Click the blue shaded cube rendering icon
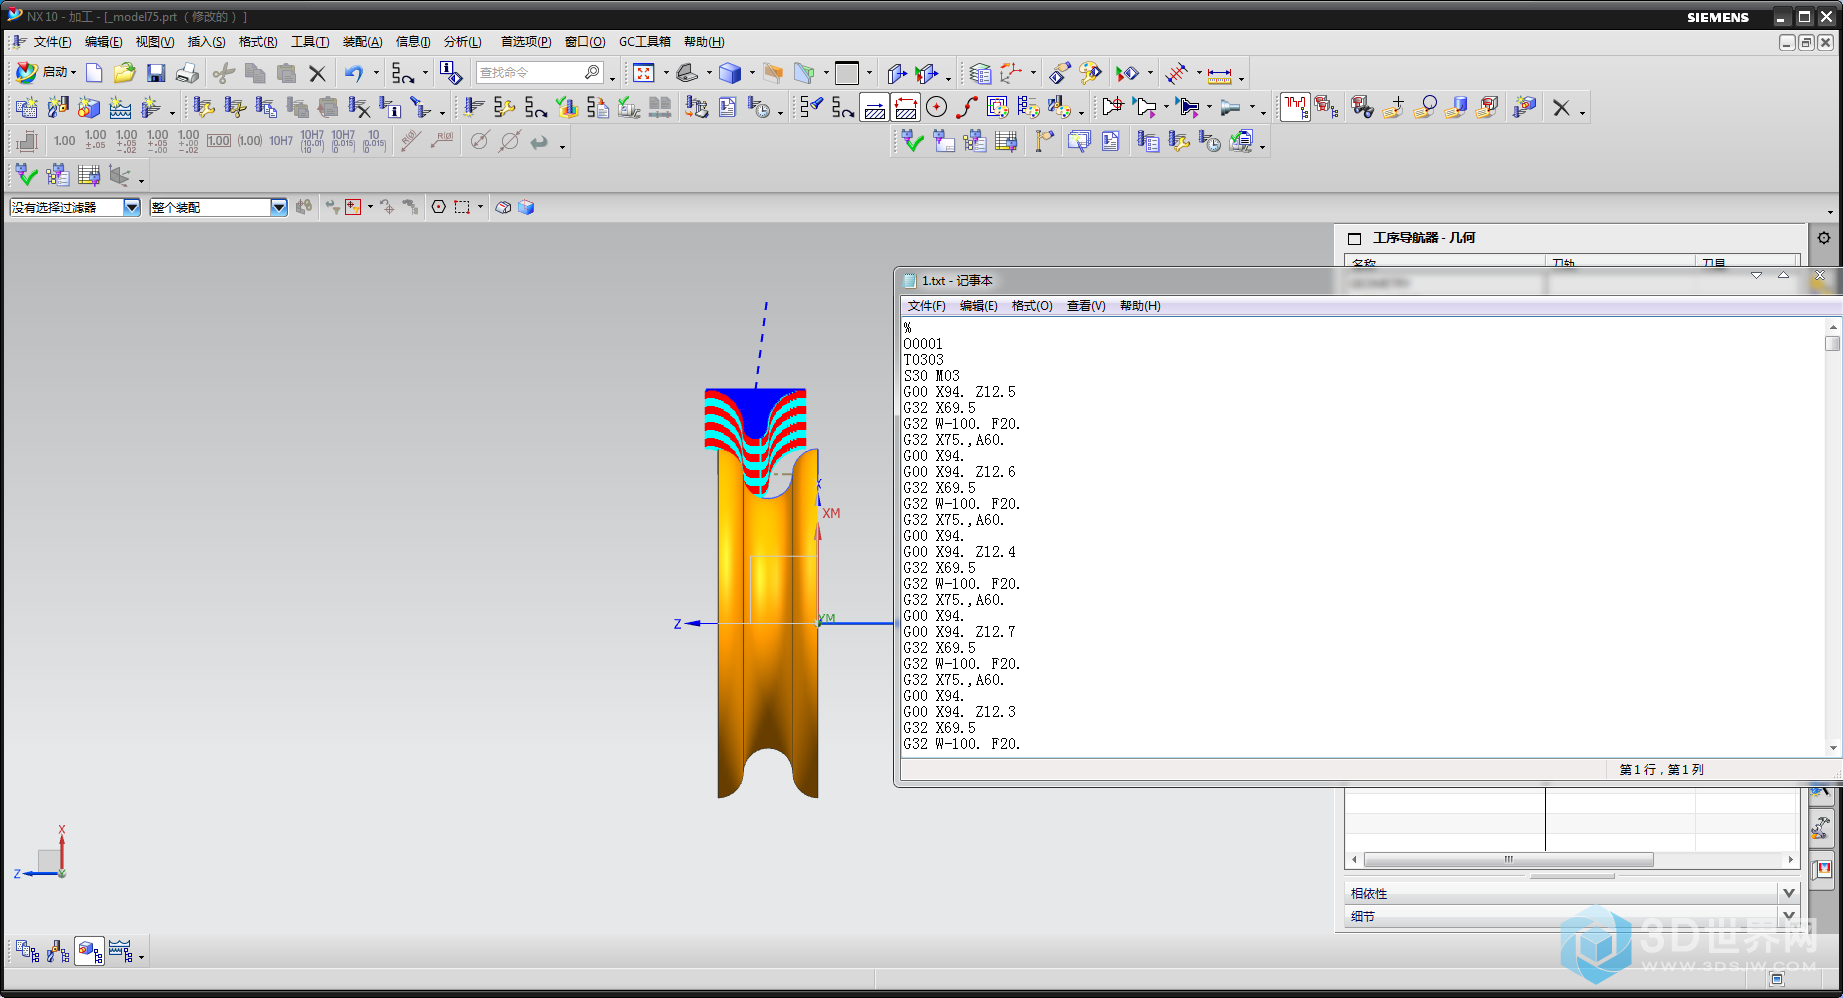 (x=731, y=73)
